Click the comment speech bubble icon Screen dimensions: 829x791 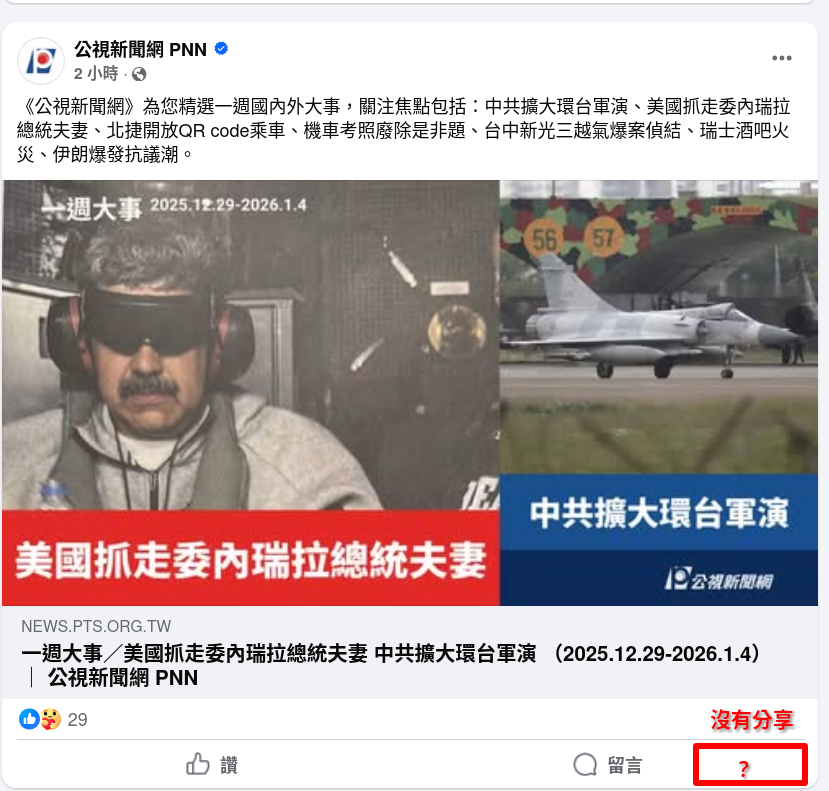[585, 765]
